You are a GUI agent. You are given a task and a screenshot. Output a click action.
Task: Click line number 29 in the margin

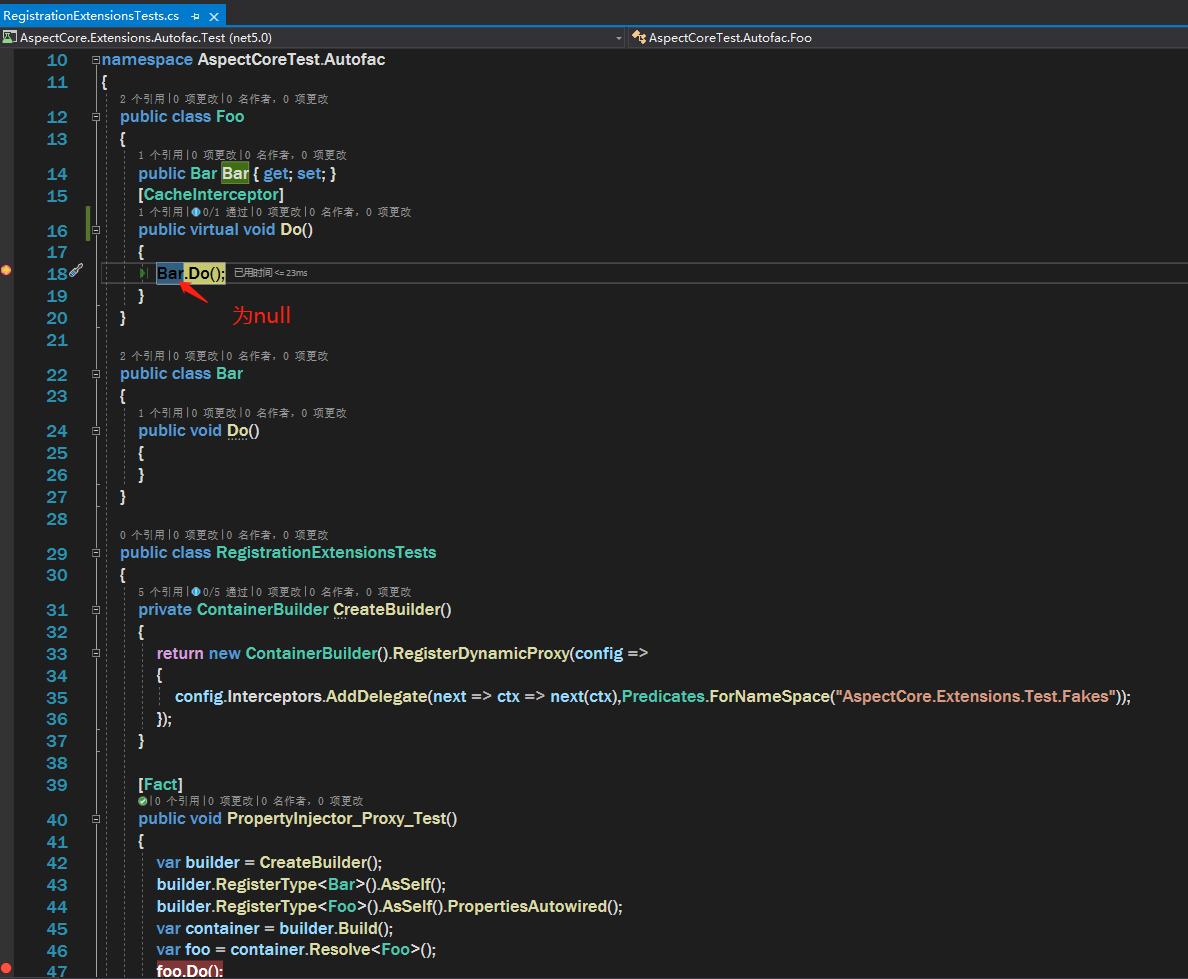pos(57,553)
